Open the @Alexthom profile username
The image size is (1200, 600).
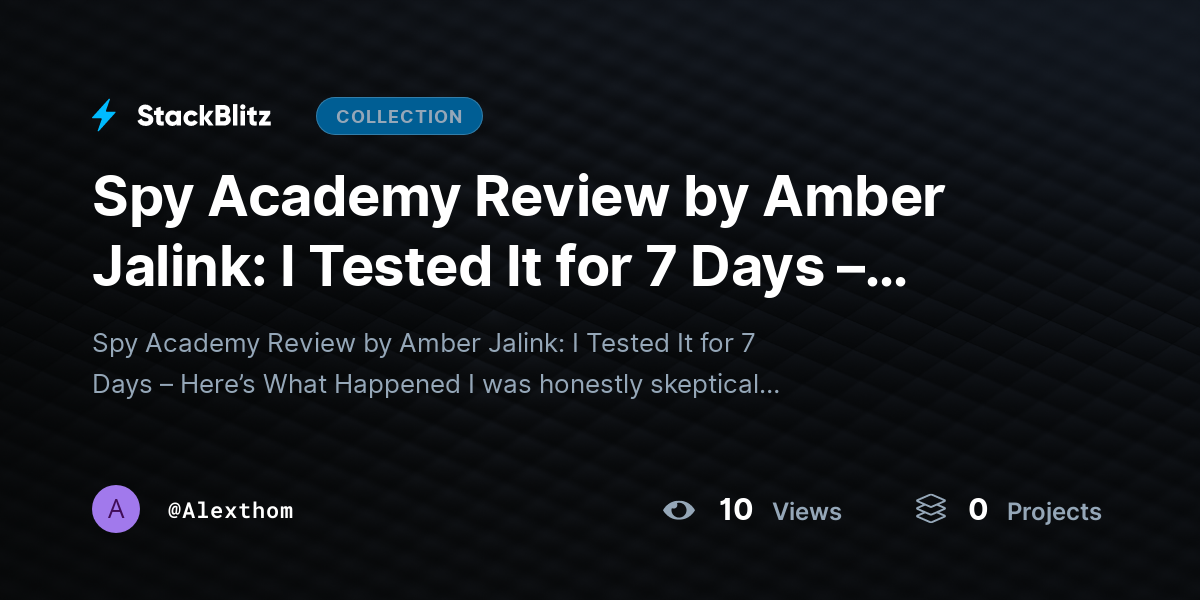tap(231, 510)
